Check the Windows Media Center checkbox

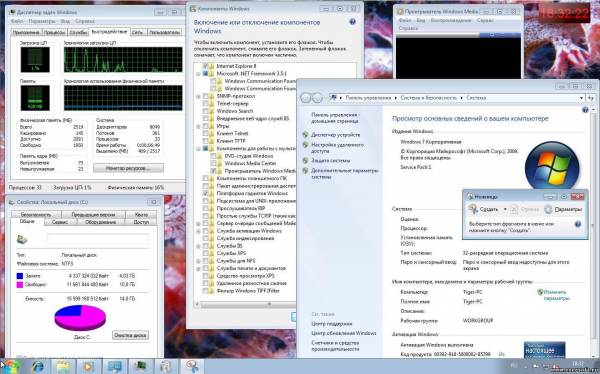pyautogui.click(x=214, y=163)
